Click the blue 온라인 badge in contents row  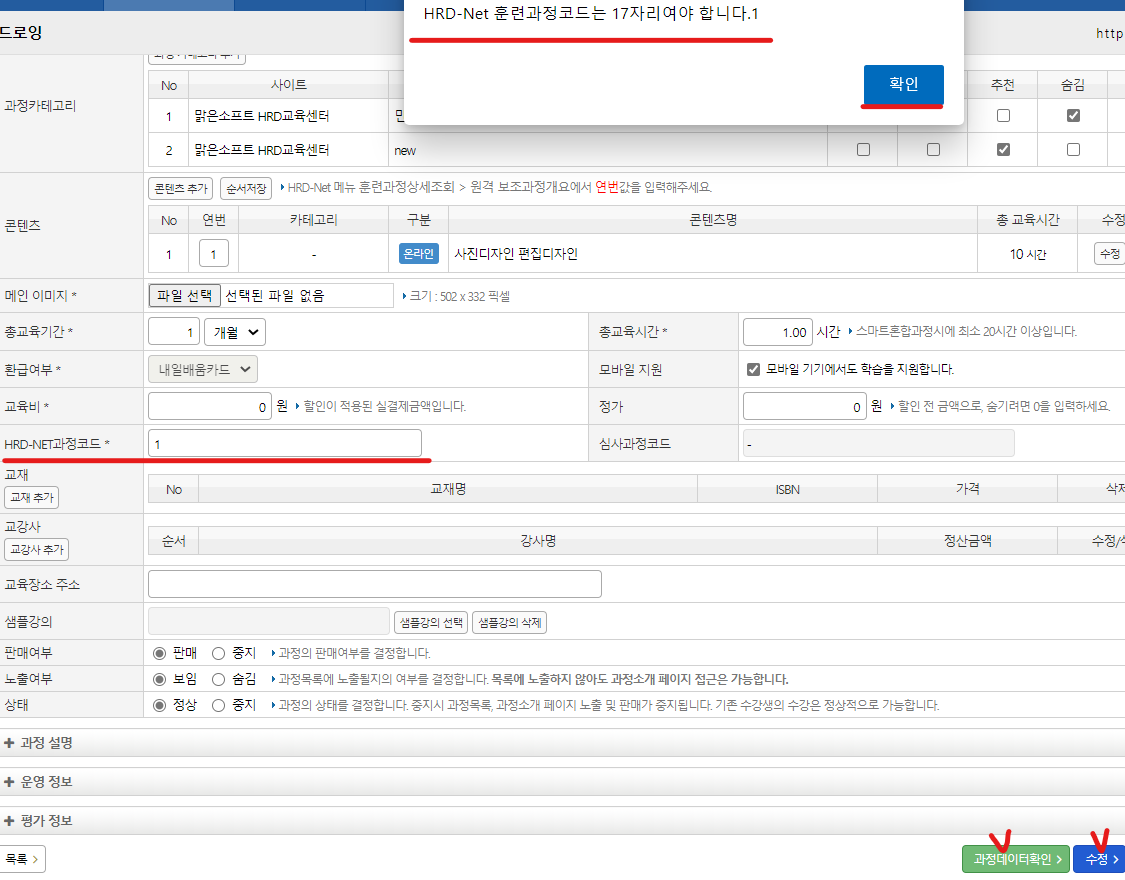418,254
